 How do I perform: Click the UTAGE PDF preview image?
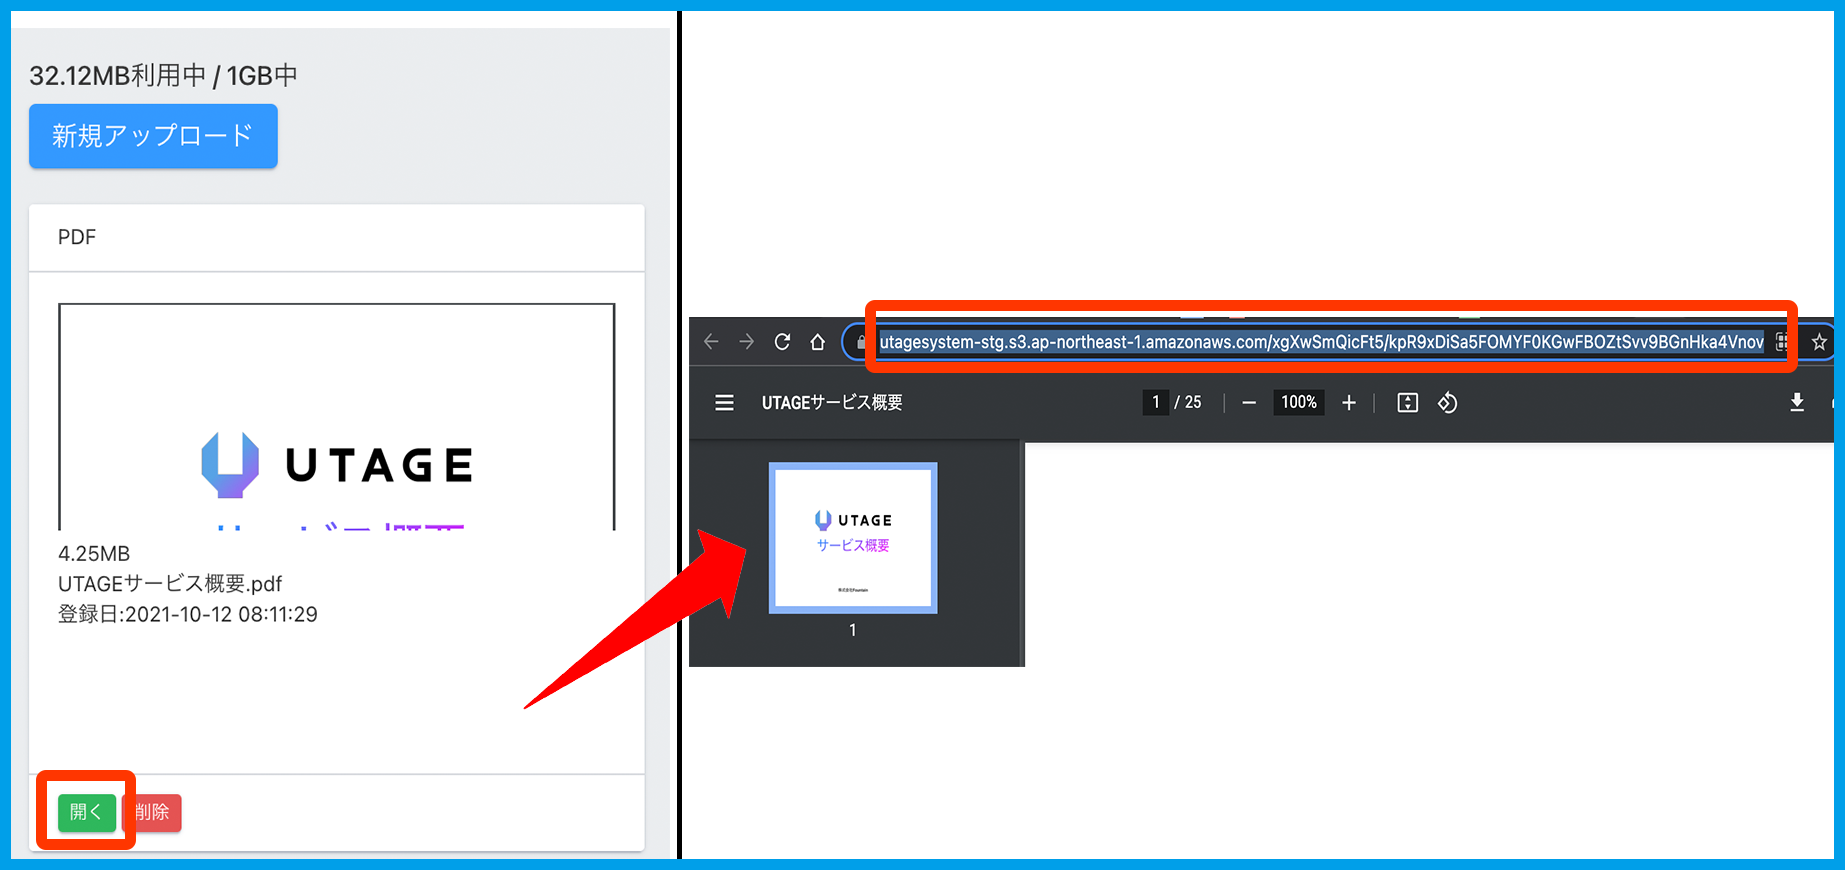tap(337, 417)
